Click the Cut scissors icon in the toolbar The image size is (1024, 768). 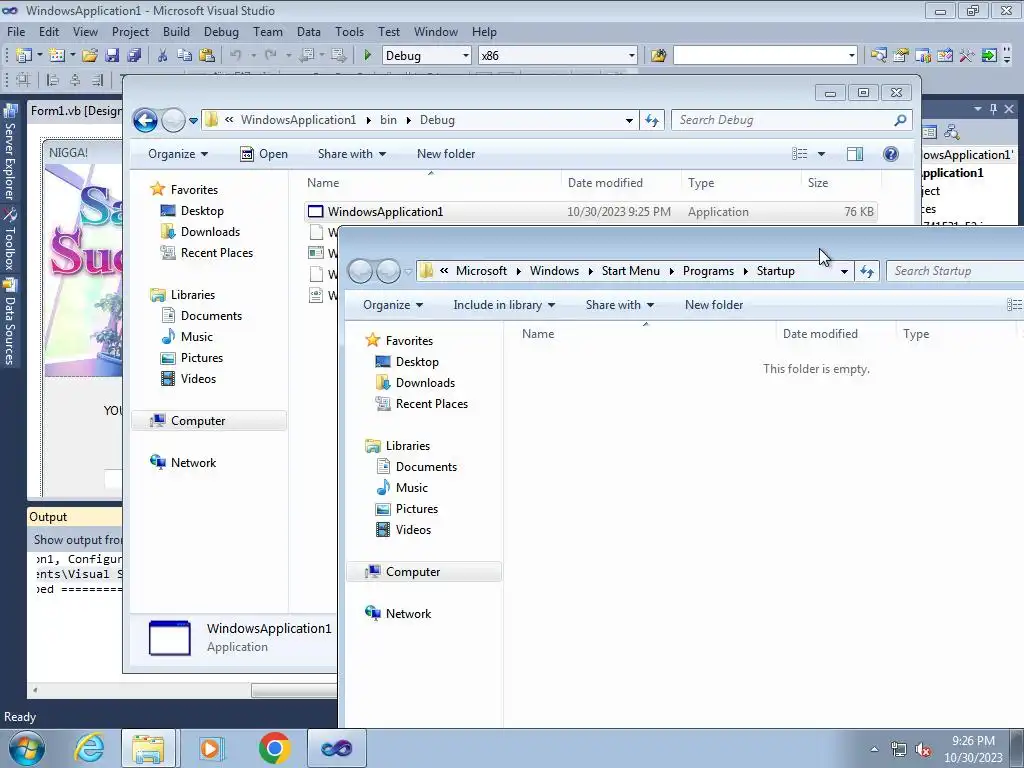click(162, 56)
